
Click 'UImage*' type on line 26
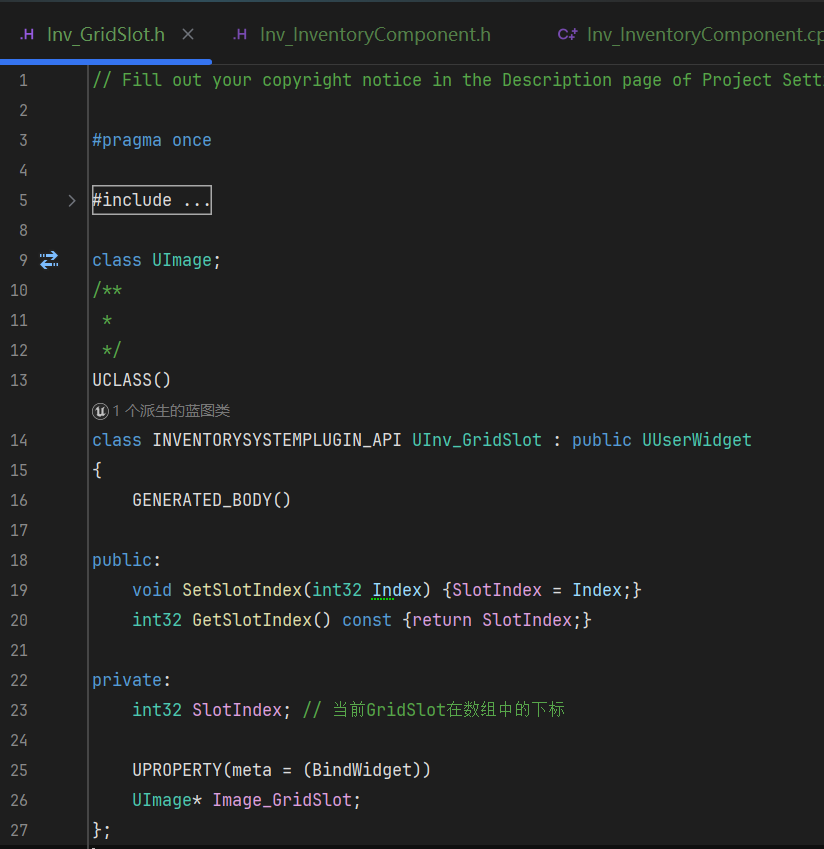167,800
